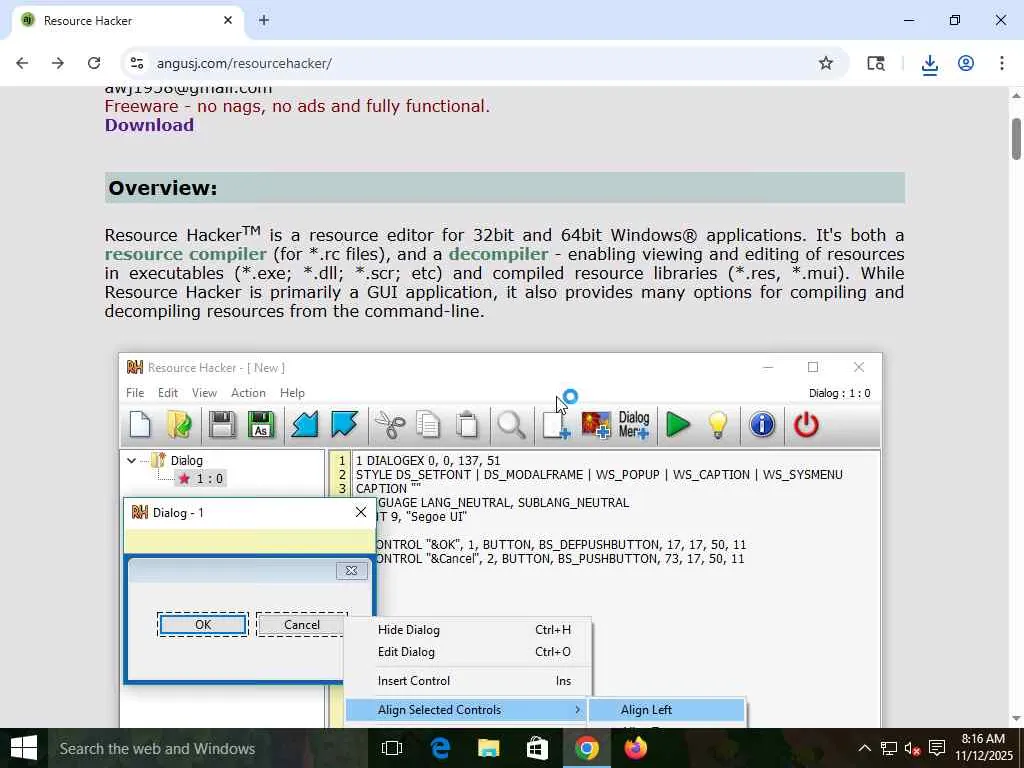This screenshot has width=1024, height=768.
Task: Open the Action Center notifications icon
Action: click(936, 748)
